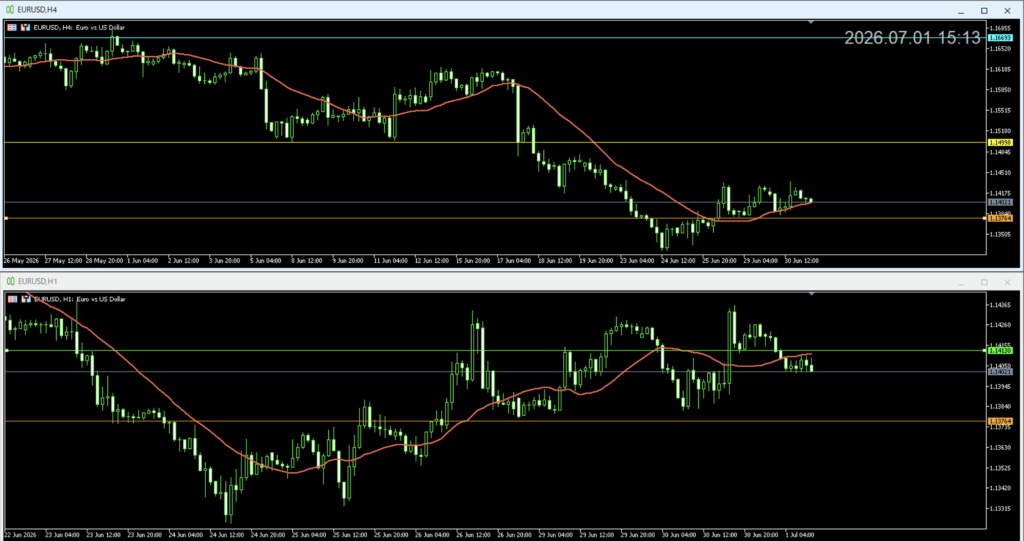
Task: Maximize the EURUSD,H4 chart window
Action: click(984, 10)
